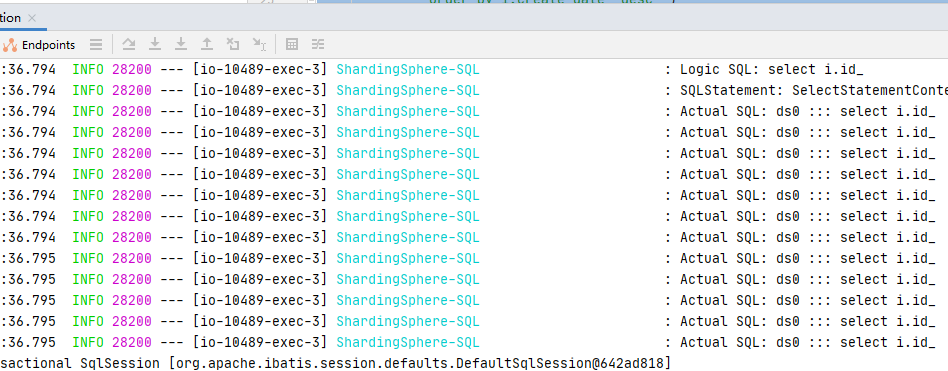Screen dimensions: 948x371
Task: Click the Trace Current Stream Chain icon
Action: (318, 44)
